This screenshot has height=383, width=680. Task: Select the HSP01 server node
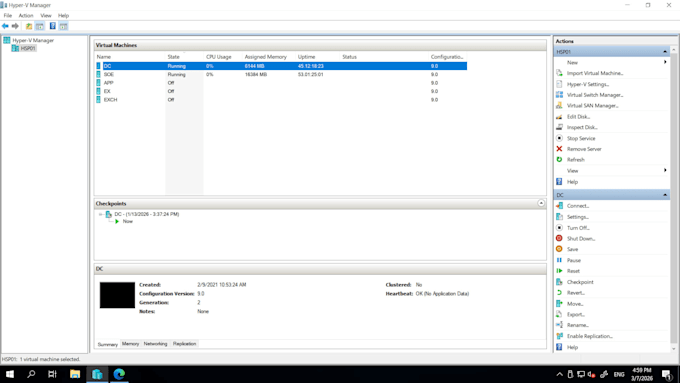click(28, 48)
